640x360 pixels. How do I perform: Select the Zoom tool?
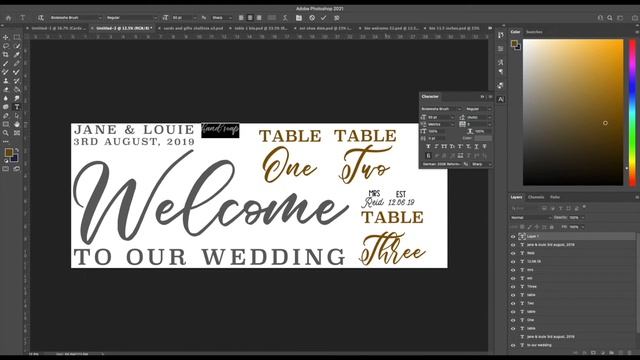click(x=6, y=133)
